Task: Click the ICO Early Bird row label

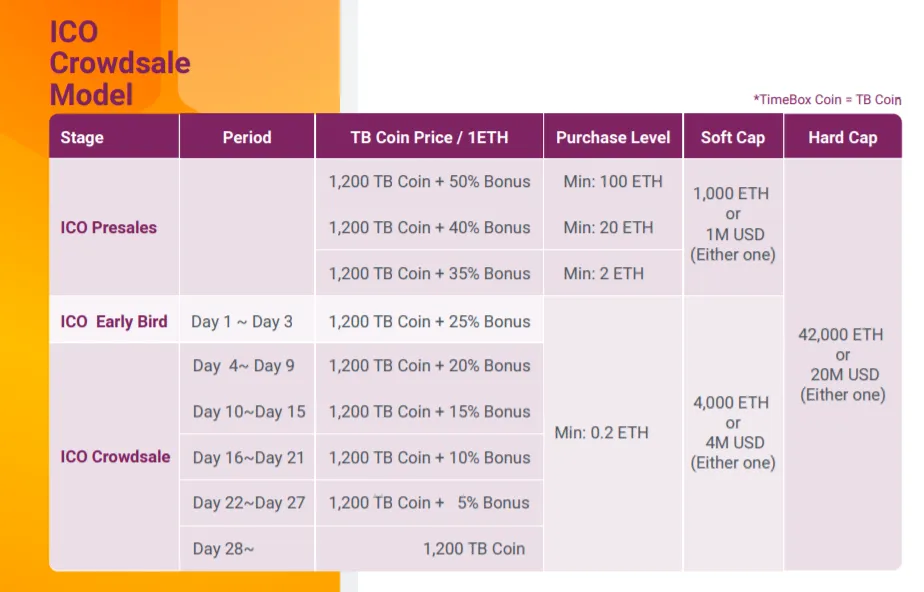Action: click(x=114, y=322)
